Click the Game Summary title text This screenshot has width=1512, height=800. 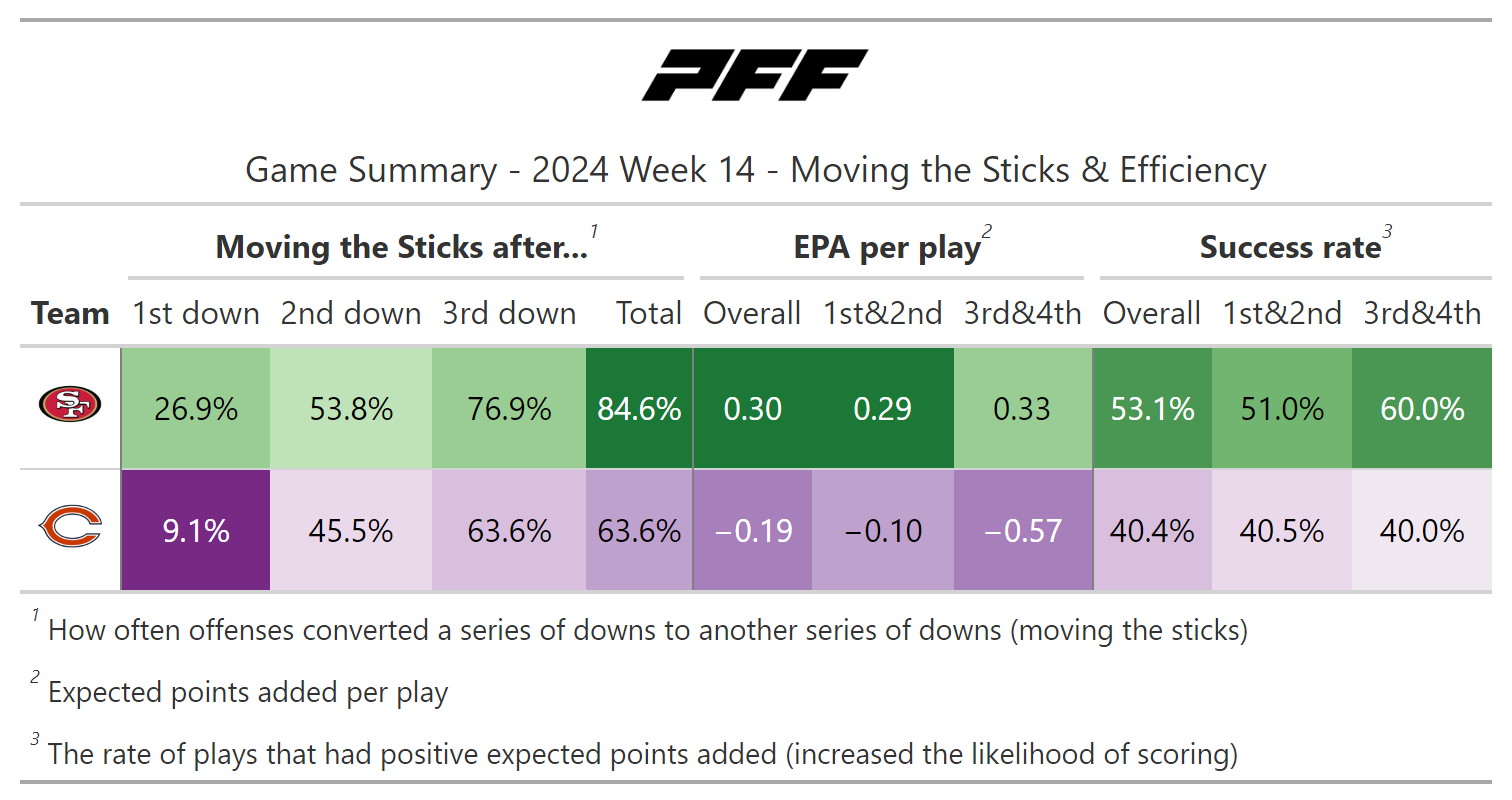point(755,170)
